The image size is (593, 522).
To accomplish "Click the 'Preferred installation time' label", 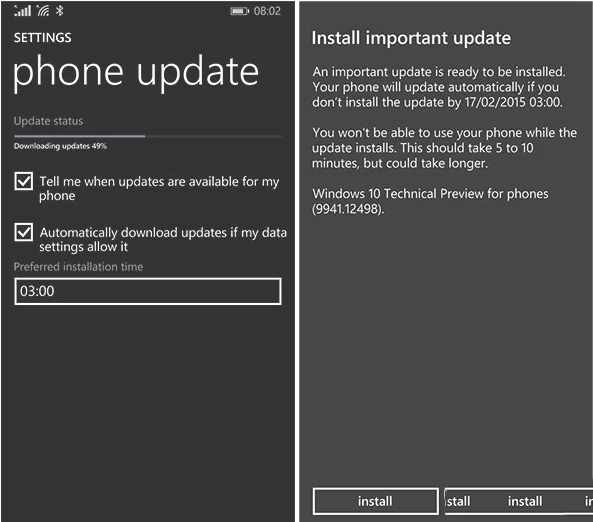I will 78,267.
